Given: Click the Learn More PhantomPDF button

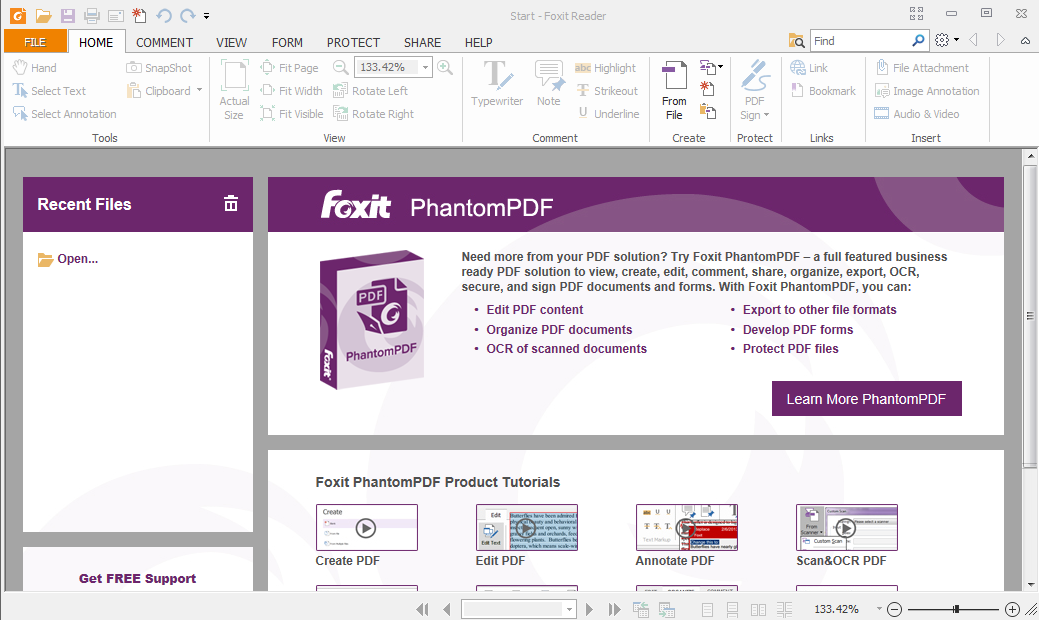Looking at the screenshot, I should [x=866, y=398].
